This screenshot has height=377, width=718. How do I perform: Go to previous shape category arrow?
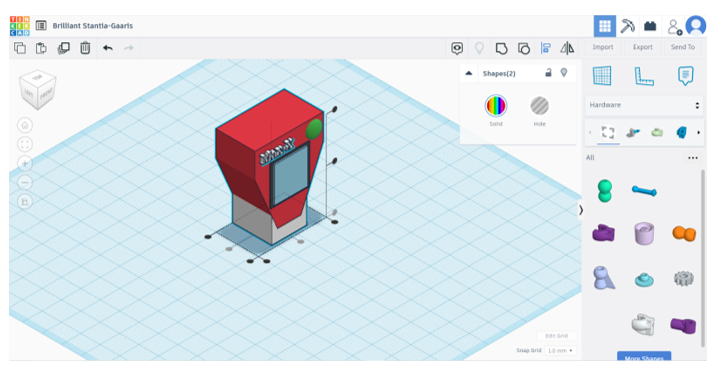click(590, 133)
